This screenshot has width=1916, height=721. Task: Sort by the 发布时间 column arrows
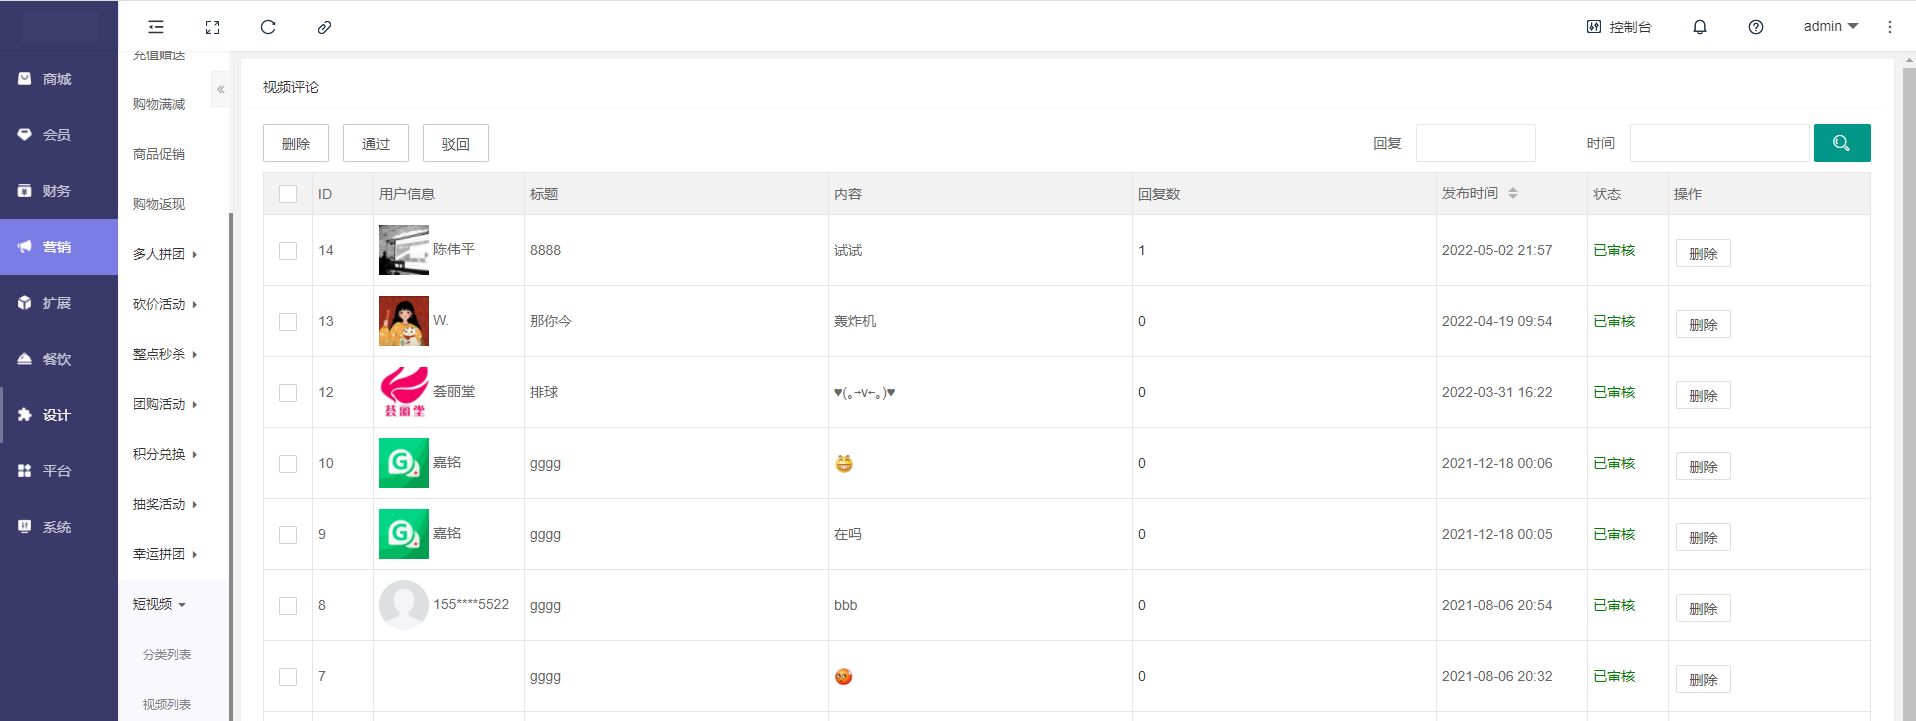click(1512, 193)
